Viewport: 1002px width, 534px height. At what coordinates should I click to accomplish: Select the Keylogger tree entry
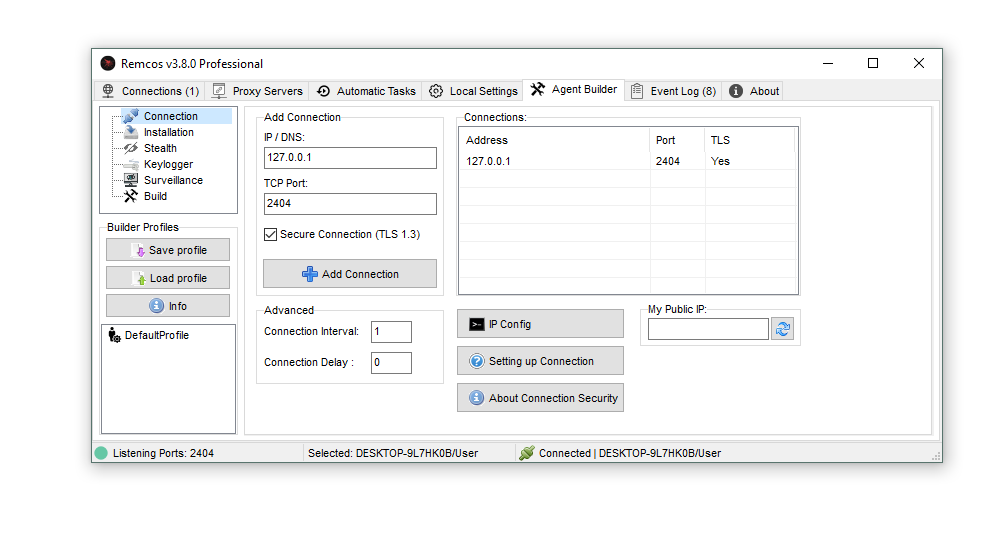tap(168, 164)
